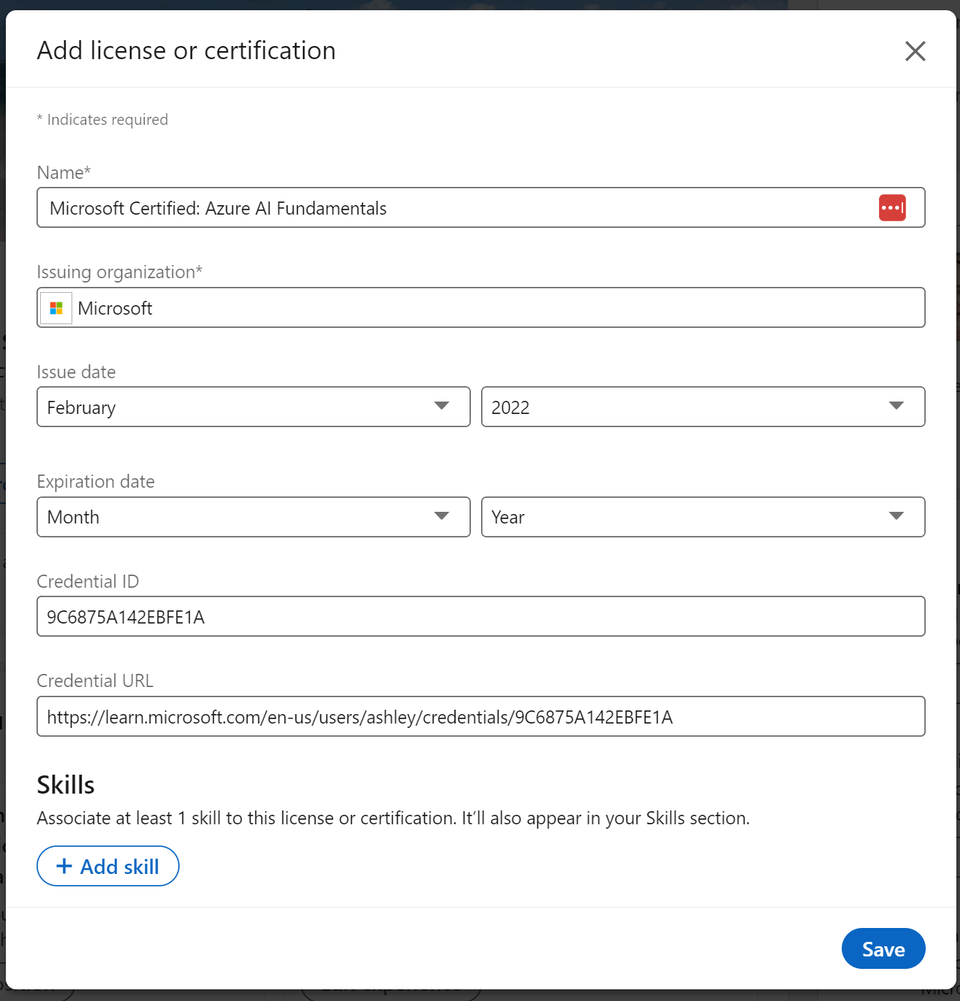Close the Add license or certification dialog
Screen dimensions: 960x1001
tap(915, 51)
